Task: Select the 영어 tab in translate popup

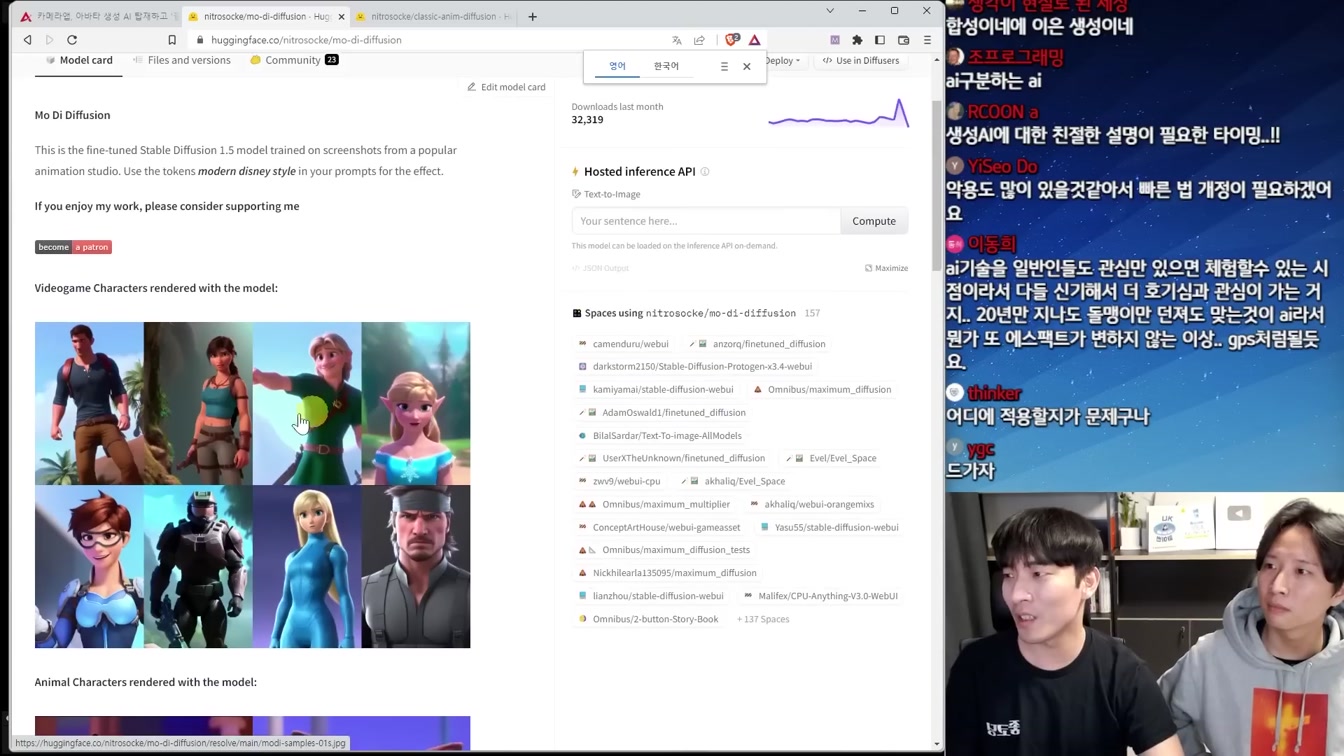Action: pos(617,66)
